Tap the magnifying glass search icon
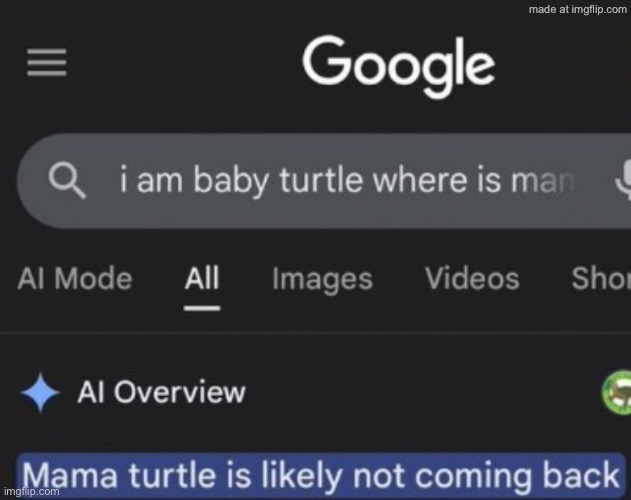The height and width of the screenshot is (500, 631). click(67, 181)
